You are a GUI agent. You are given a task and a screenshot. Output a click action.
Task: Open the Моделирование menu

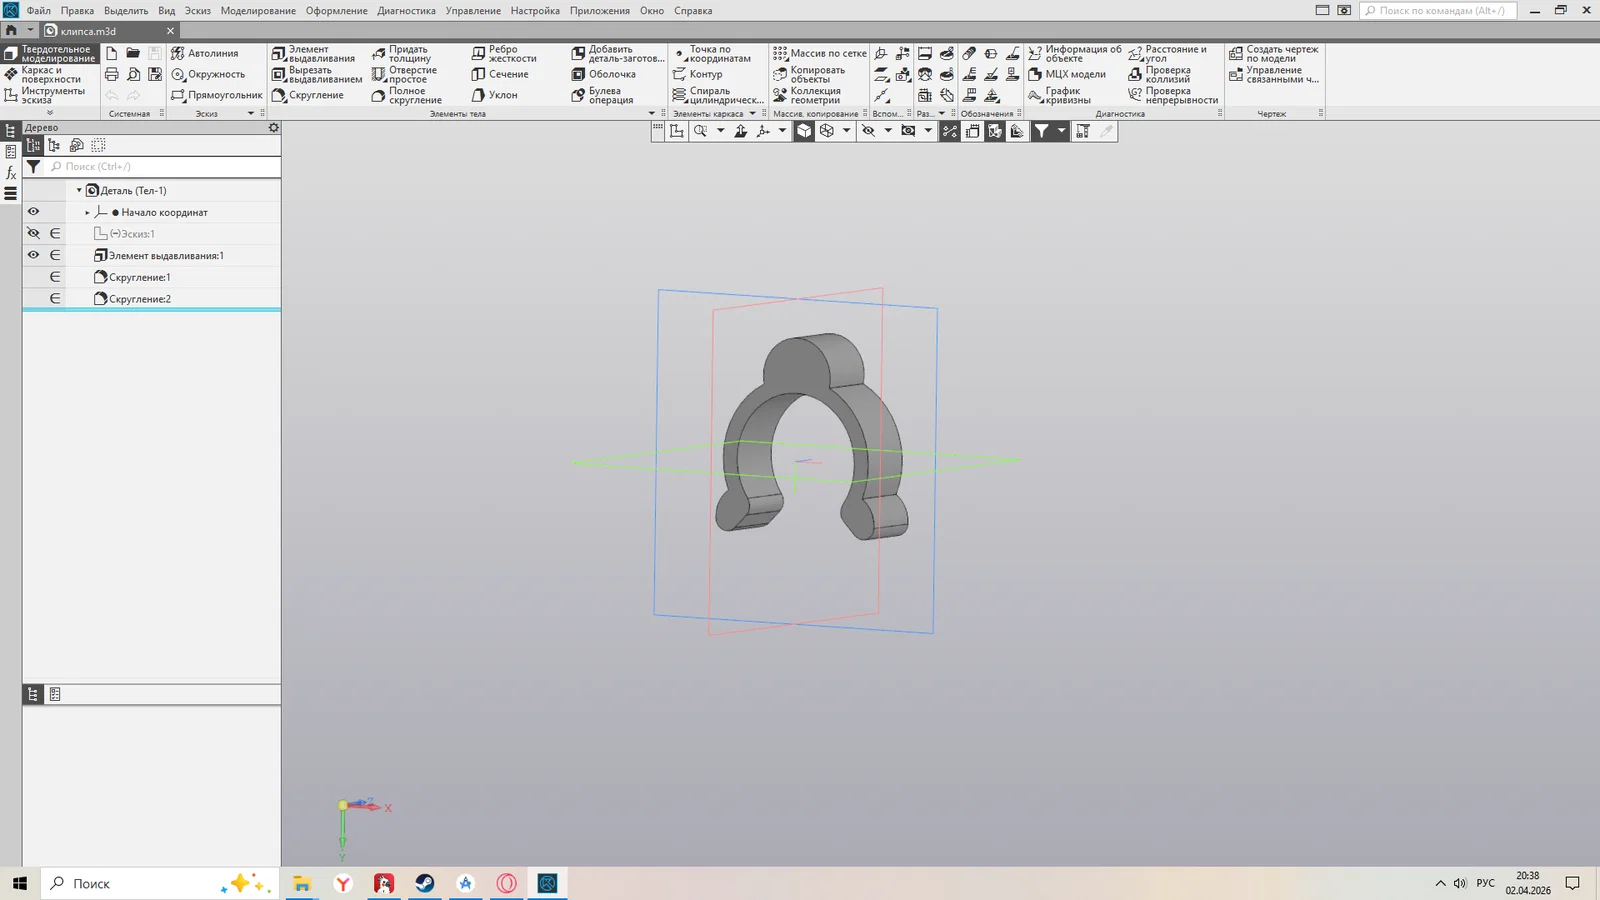tap(258, 11)
